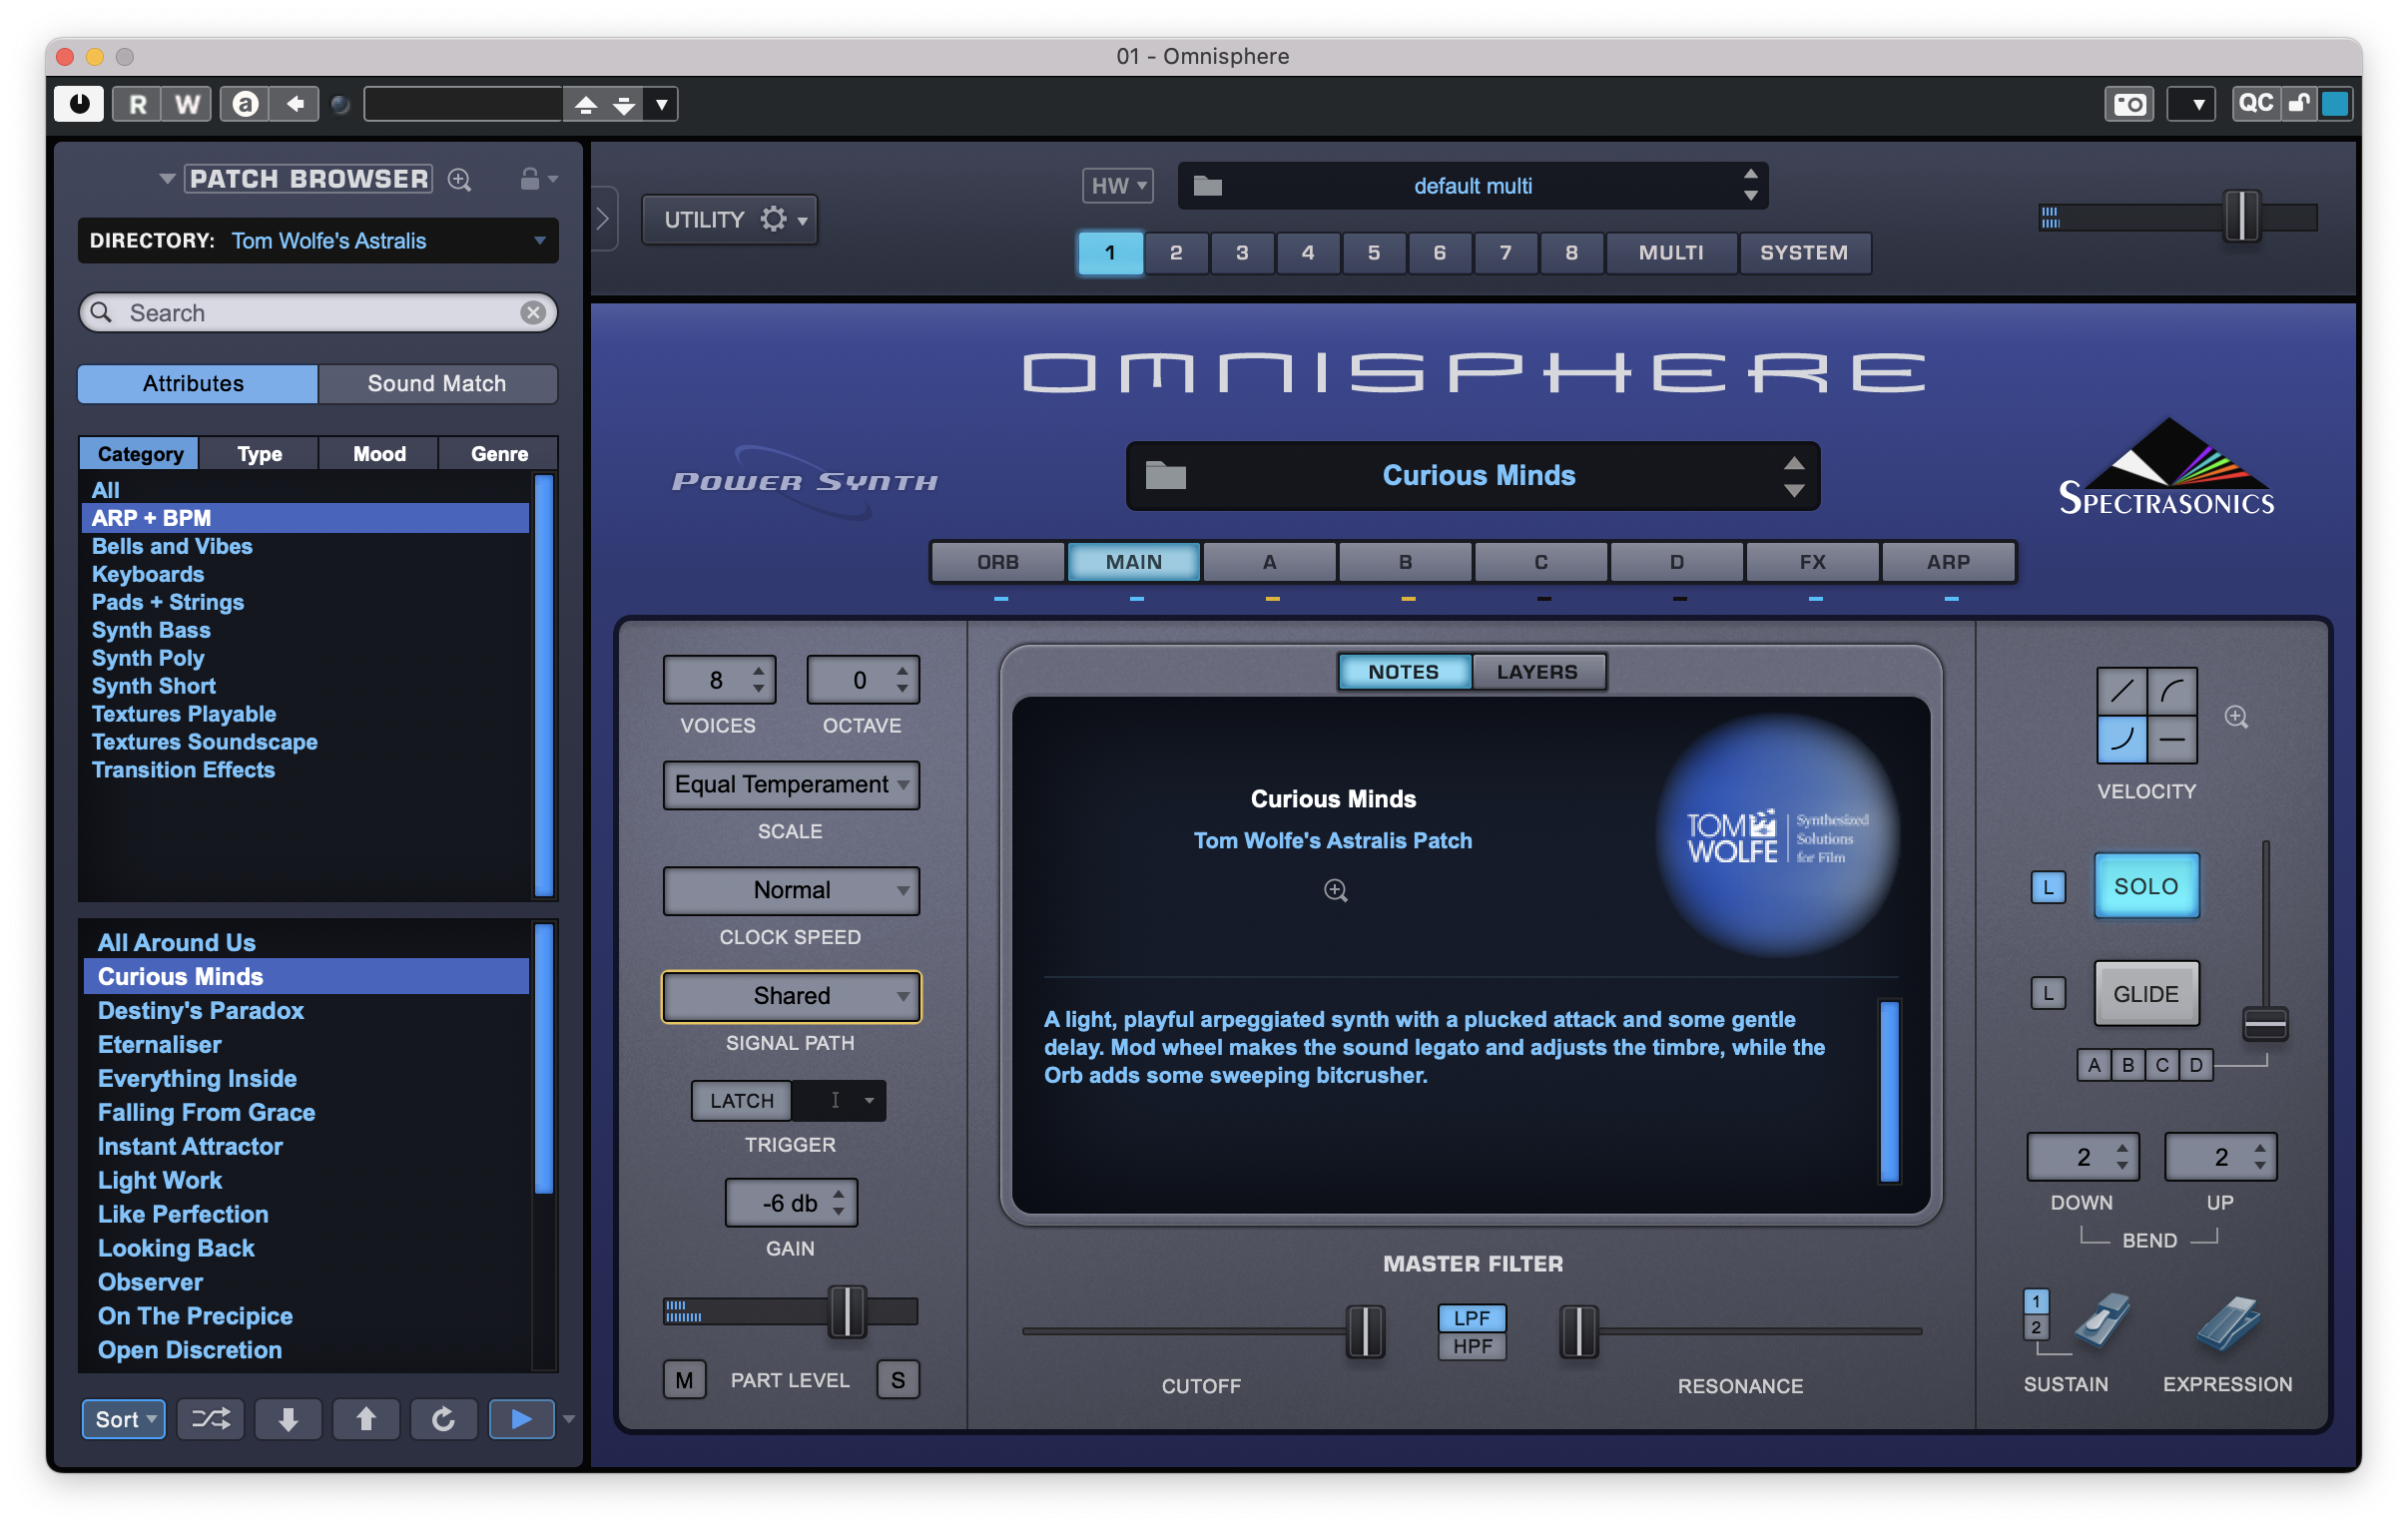
Task: Switch to the ORB page tab
Action: (x=998, y=562)
